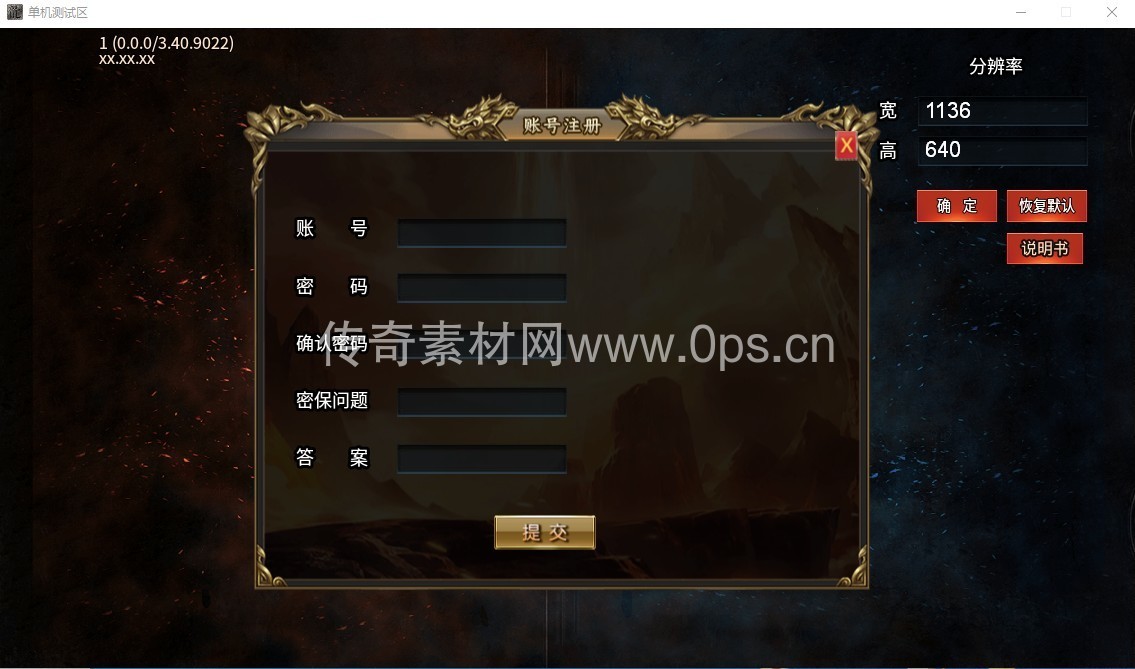Submit the form with the 提交 button
Screen dimensions: 1135x669
[x=545, y=532]
